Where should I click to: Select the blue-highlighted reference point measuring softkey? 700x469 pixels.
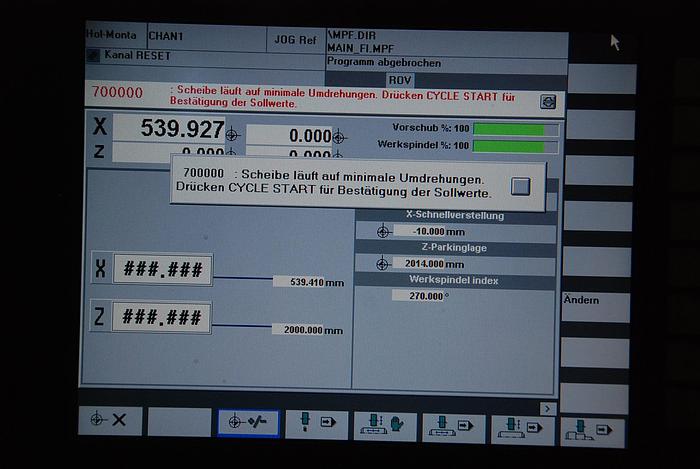pos(249,423)
